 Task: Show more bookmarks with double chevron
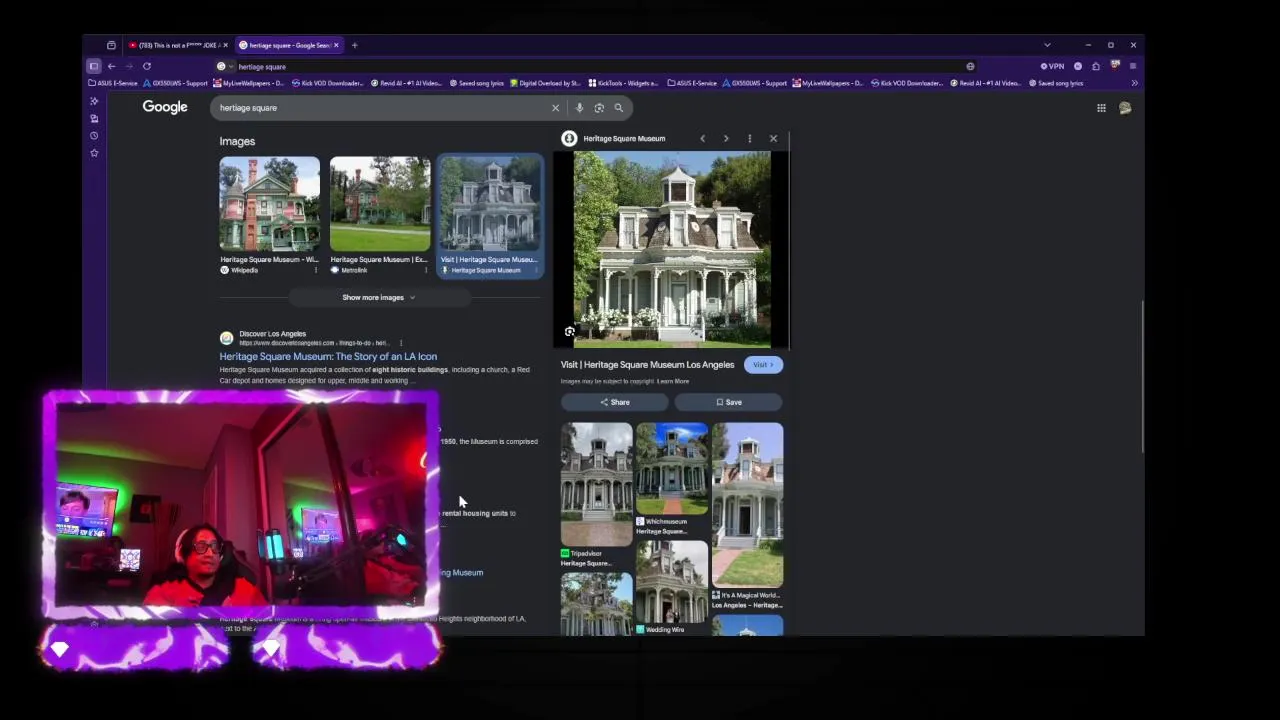1134,83
